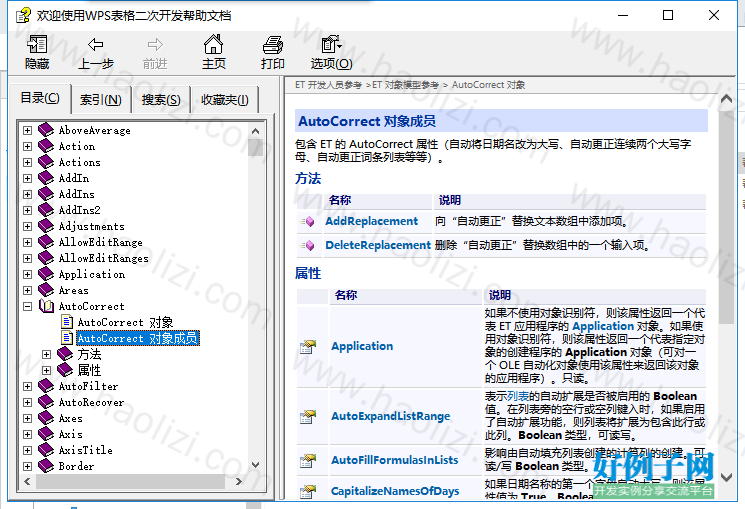Expand the Areas tree node
745x509 pixels.
(28, 290)
